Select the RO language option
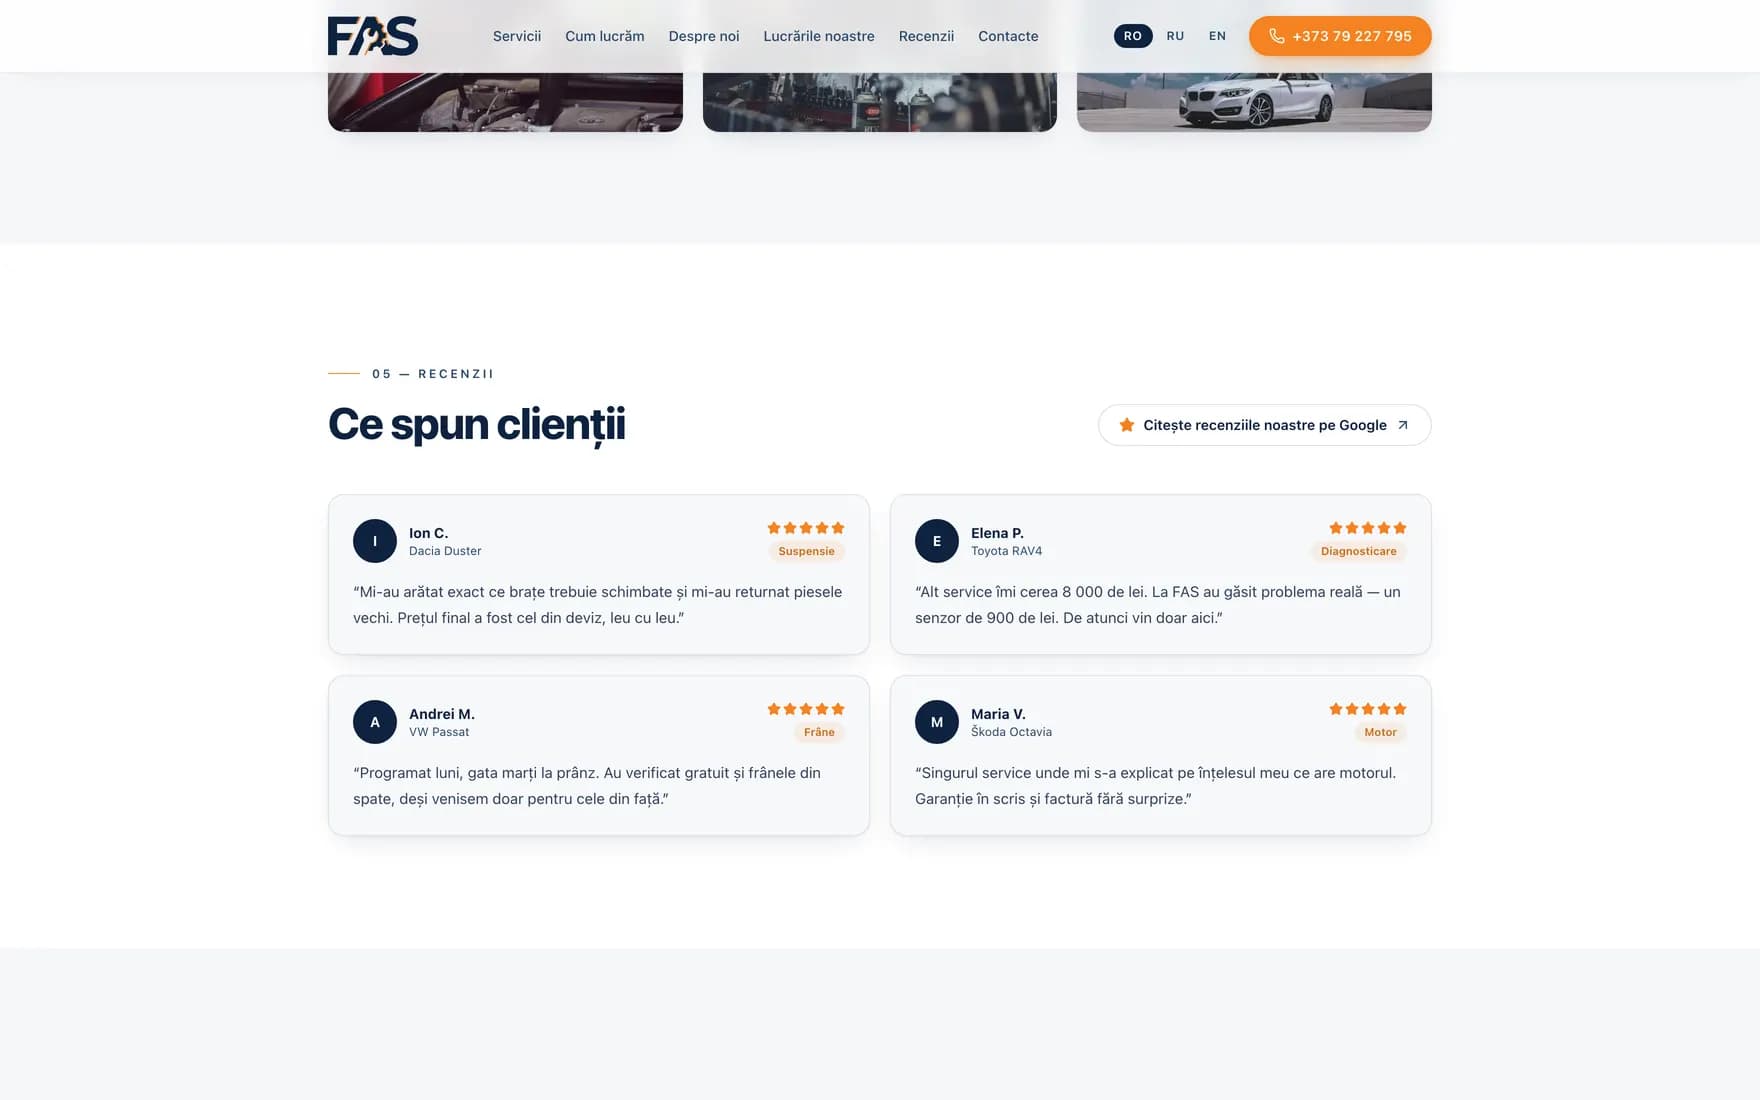This screenshot has height=1100, width=1760. [1133, 36]
